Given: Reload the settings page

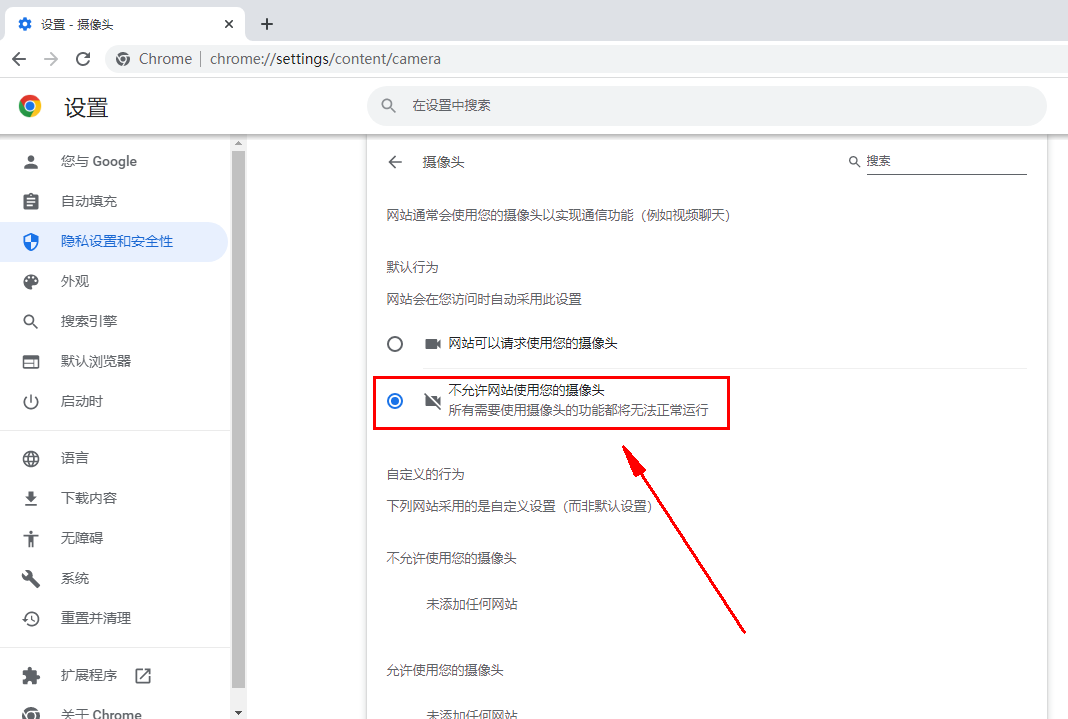Looking at the screenshot, I should (83, 59).
